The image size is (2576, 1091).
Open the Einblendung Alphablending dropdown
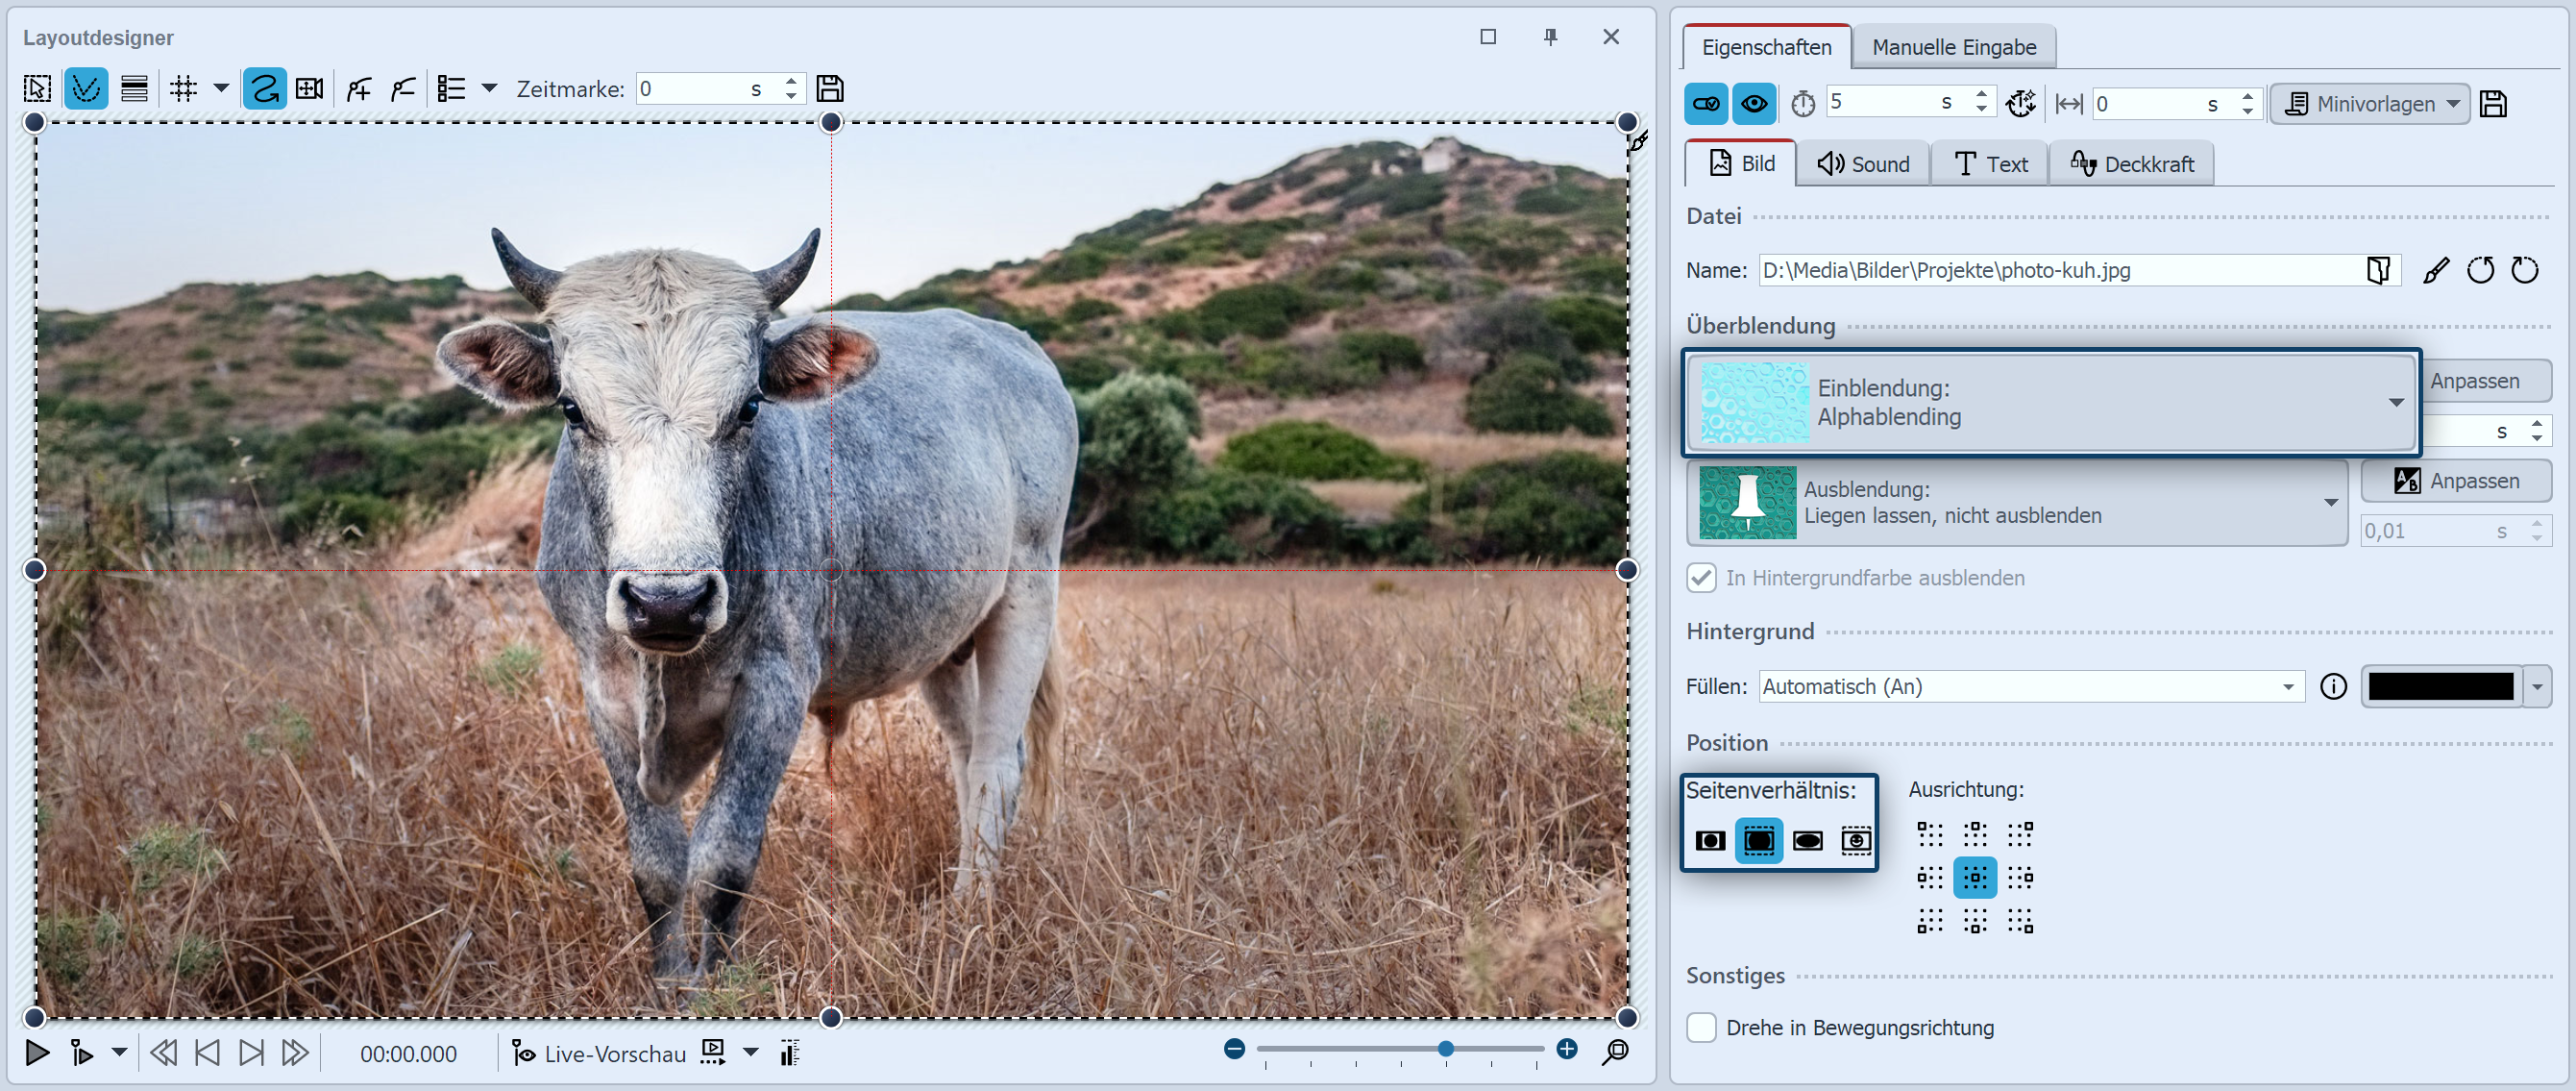point(2052,402)
